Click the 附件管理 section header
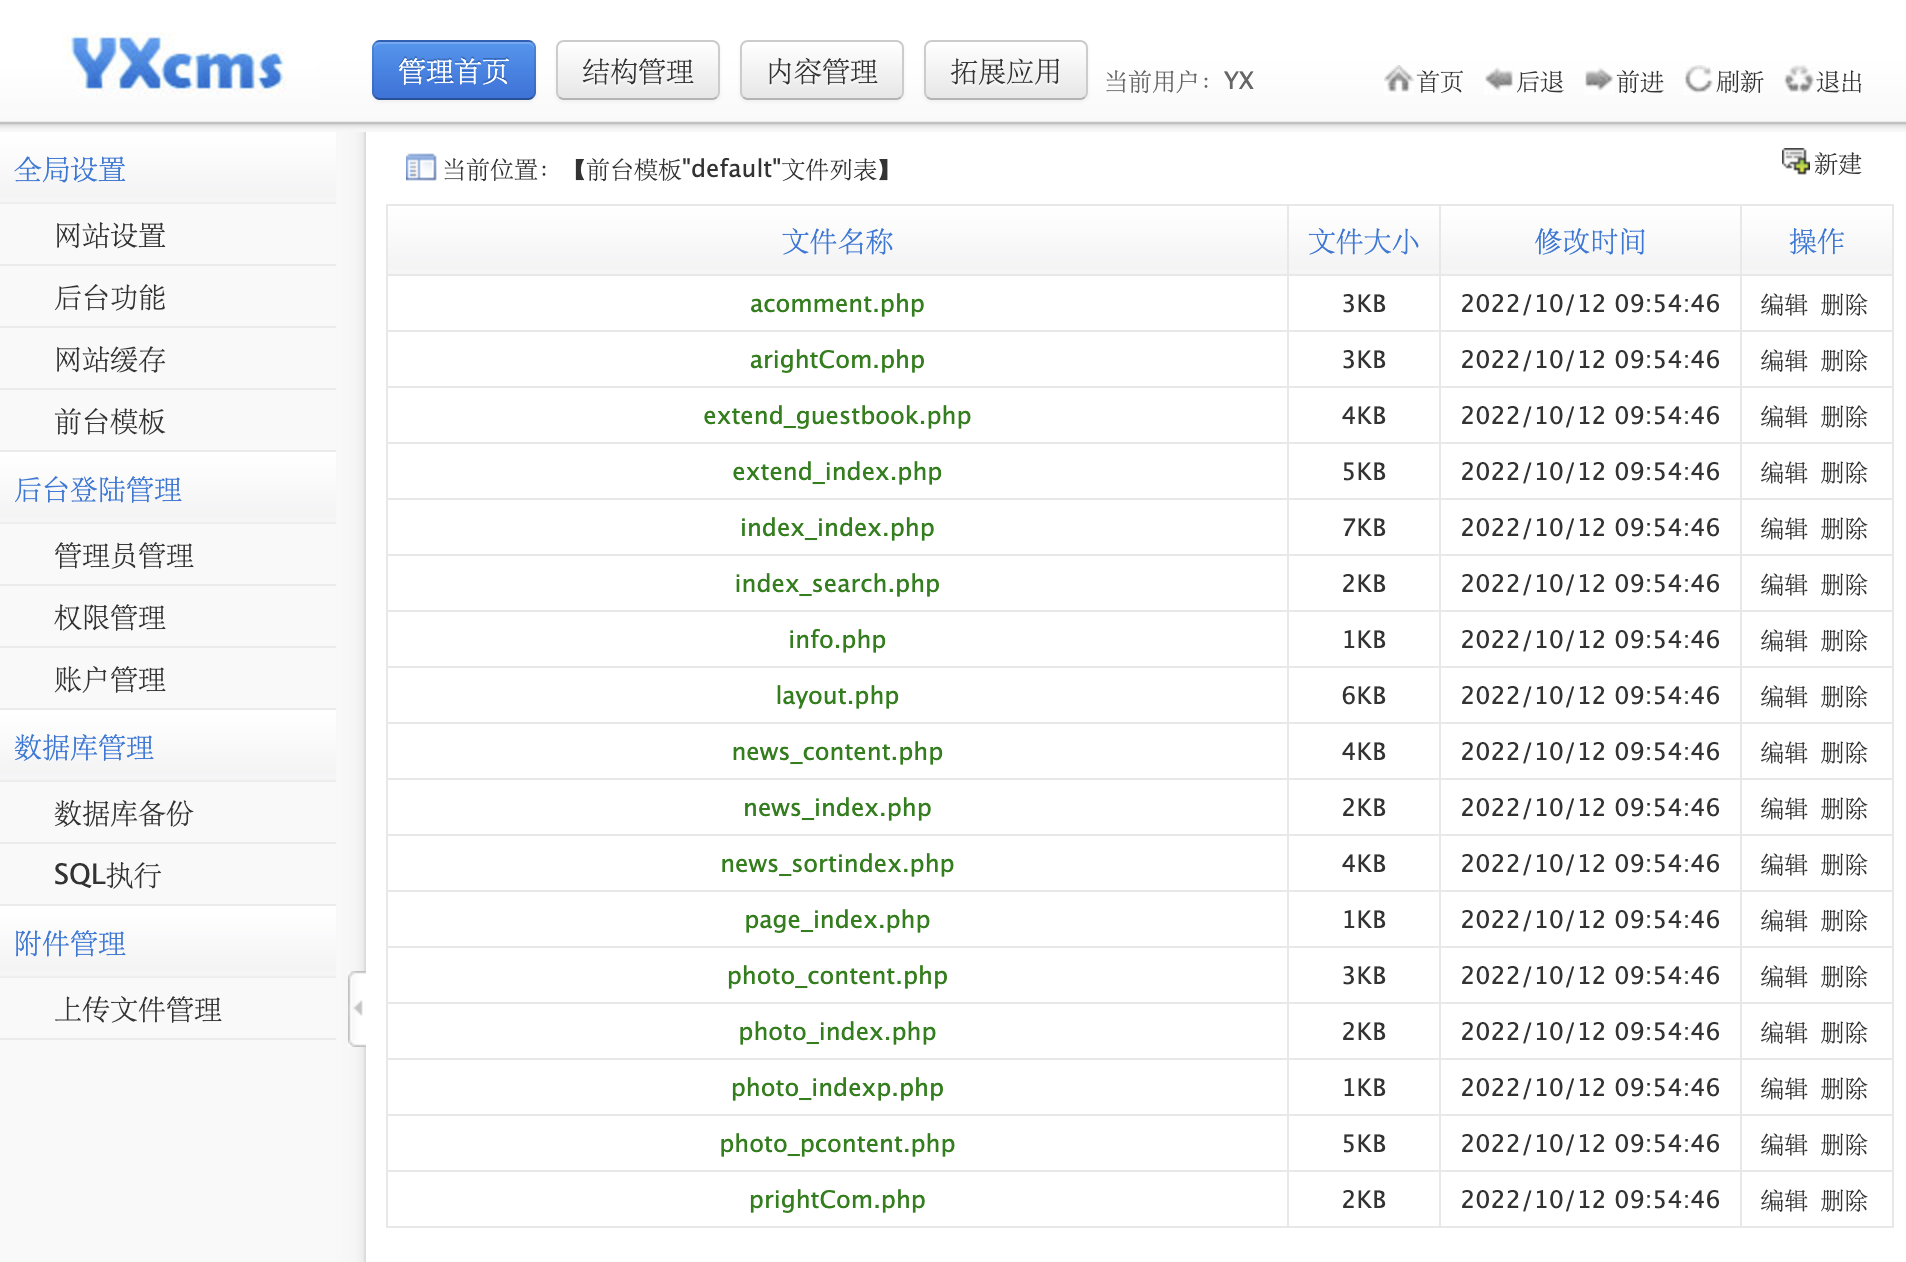The height and width of the screenshot is (1262, 1906). (70, 944)
